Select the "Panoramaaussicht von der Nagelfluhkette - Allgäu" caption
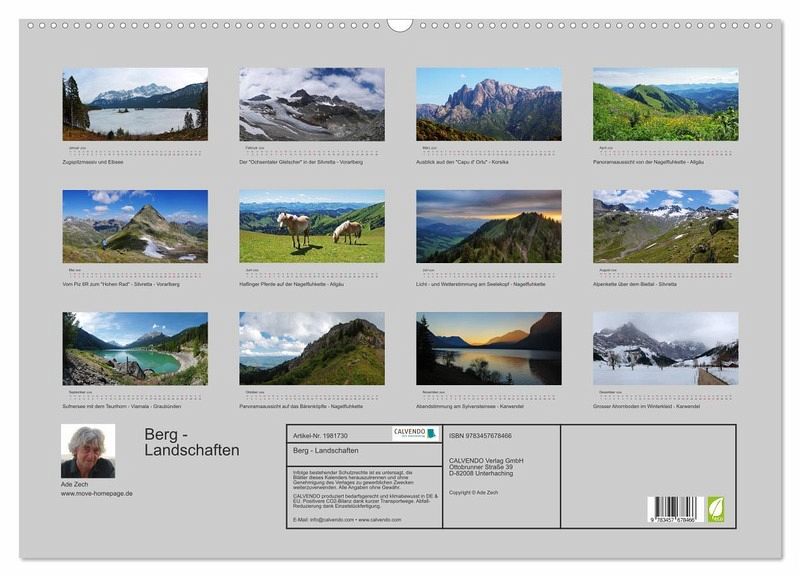The width and height of the screenshot is (800, 577). (x=648, y=162)
